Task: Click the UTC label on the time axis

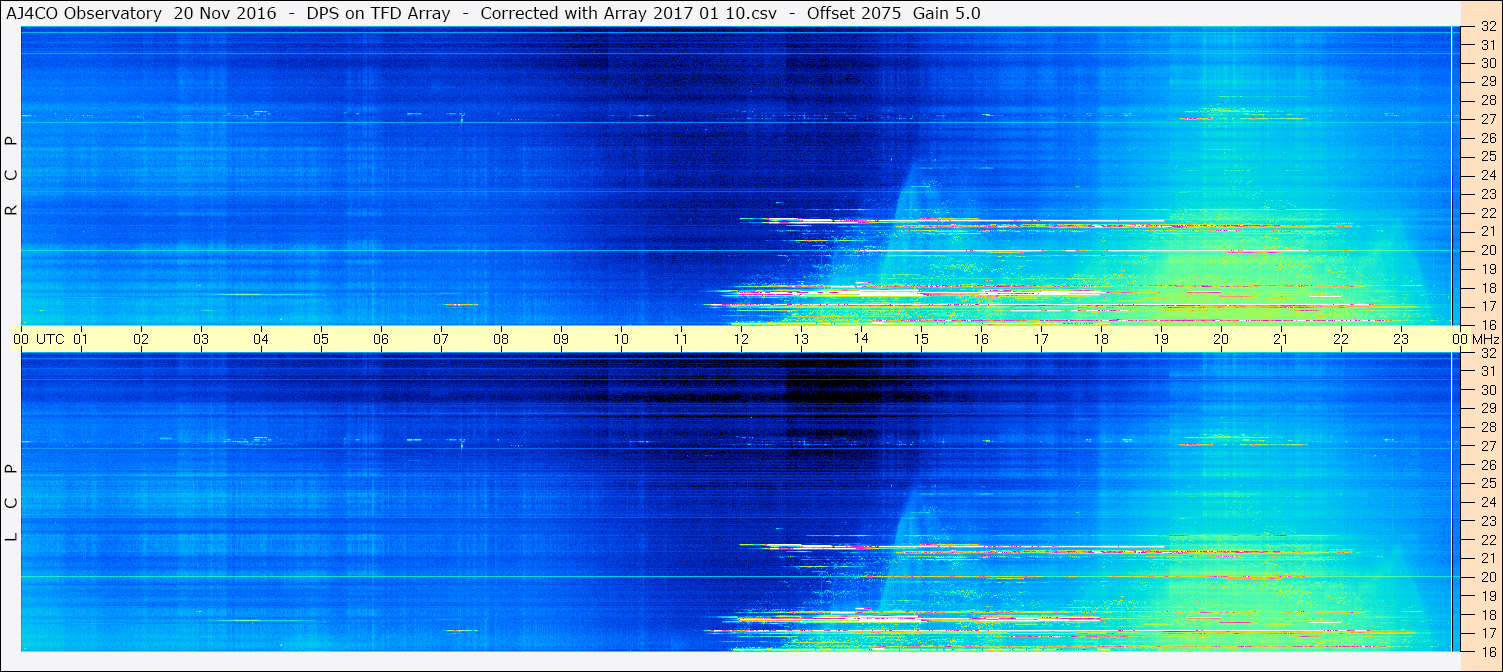Action: (x=50, y=339)
